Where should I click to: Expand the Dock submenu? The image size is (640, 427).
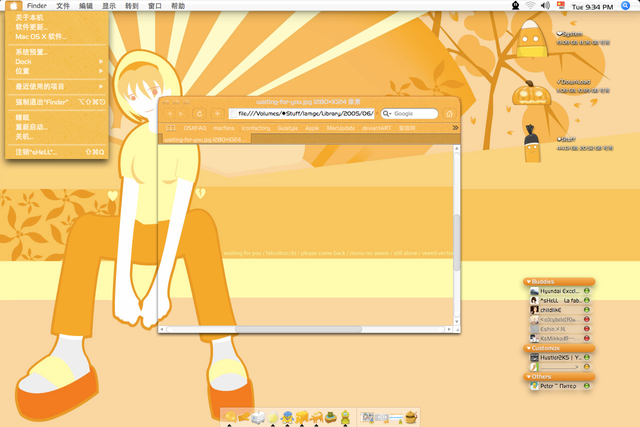57,62
